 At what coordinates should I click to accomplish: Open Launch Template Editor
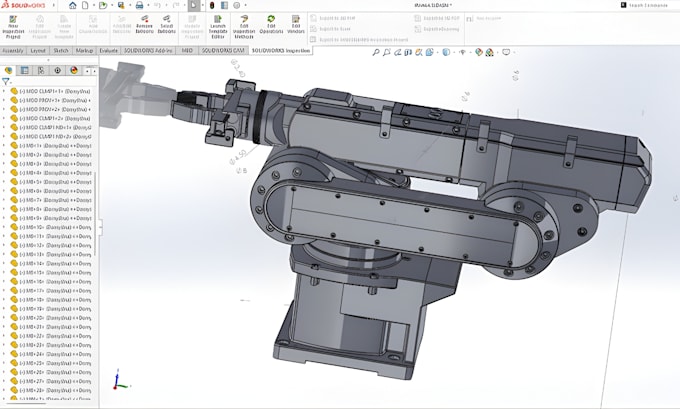coord(218,27)
